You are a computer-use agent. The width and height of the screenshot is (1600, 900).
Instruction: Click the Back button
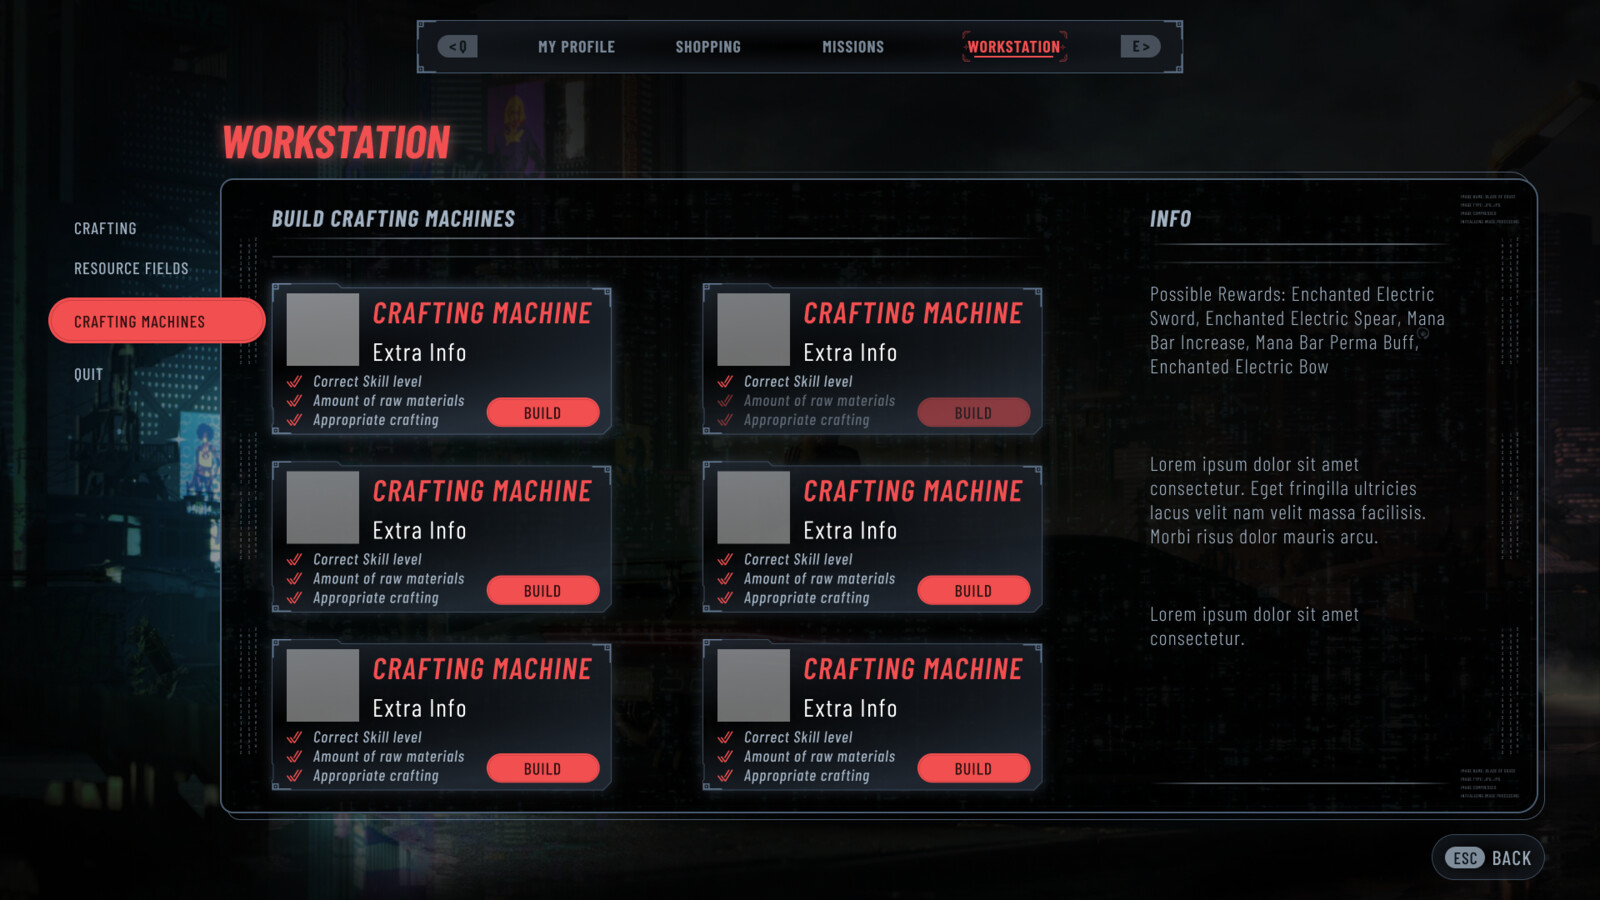(1488, 858)
